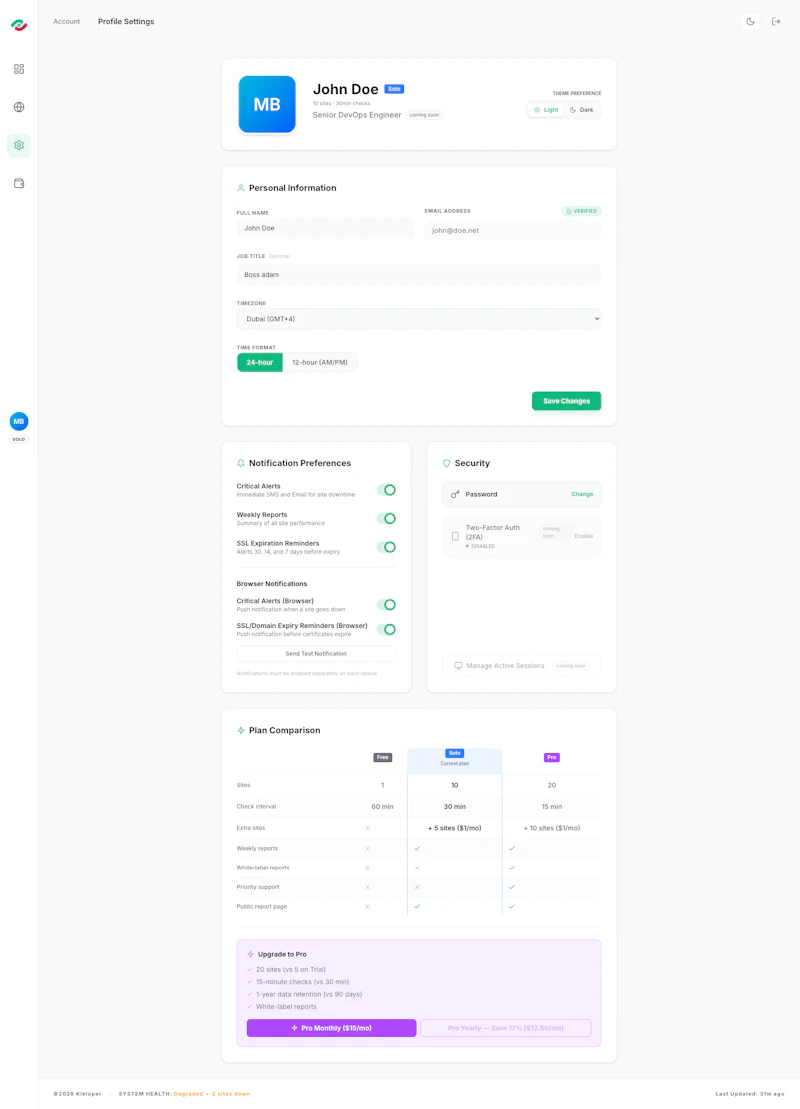This screenshot has height=1109, width=800.
Task: Click the Notification Preferences bell icon
Action: [x=240, y=463]
